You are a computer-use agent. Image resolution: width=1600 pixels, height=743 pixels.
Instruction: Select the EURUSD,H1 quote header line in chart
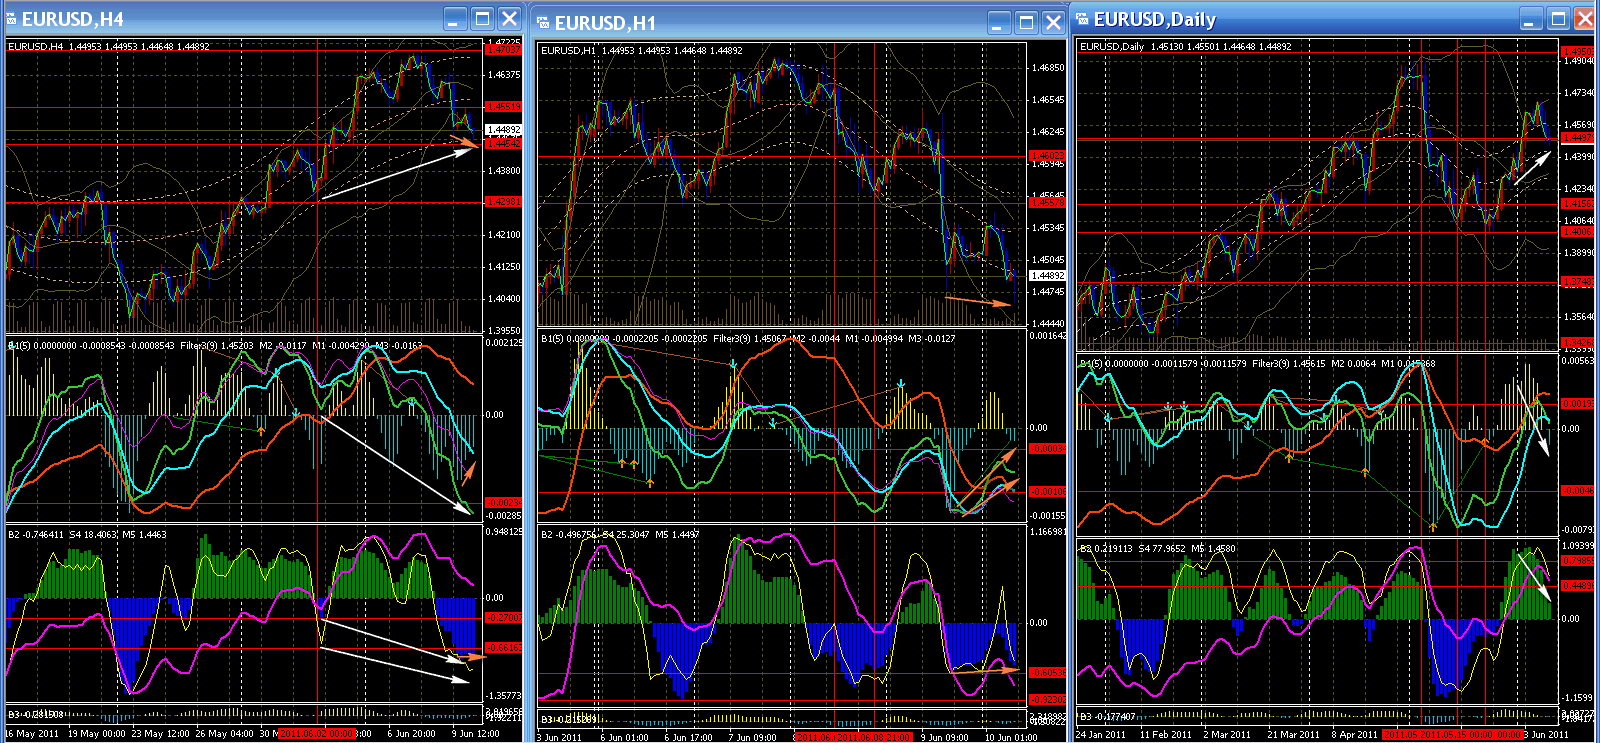pyautogui.click(x=642, y=50)
